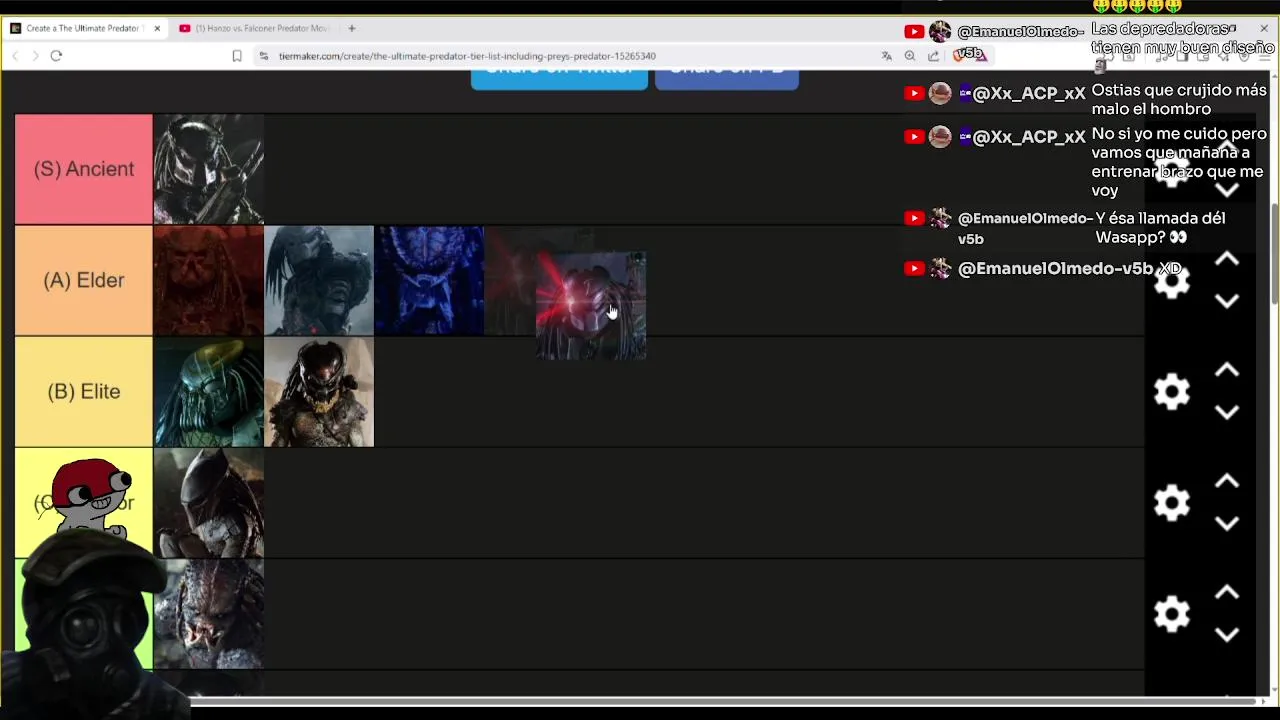The width and height of the screenshot is (1280, 720).
Task: Go back using the browser back arrow
Action: point(15,56)
